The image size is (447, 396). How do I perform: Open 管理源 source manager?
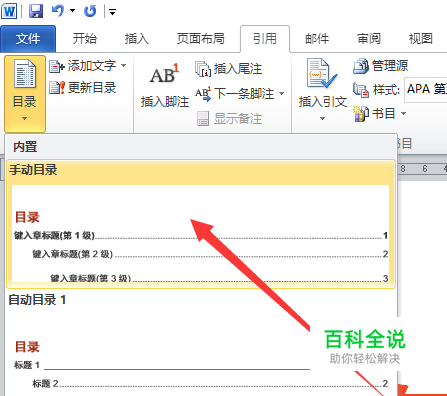(381, 66)
